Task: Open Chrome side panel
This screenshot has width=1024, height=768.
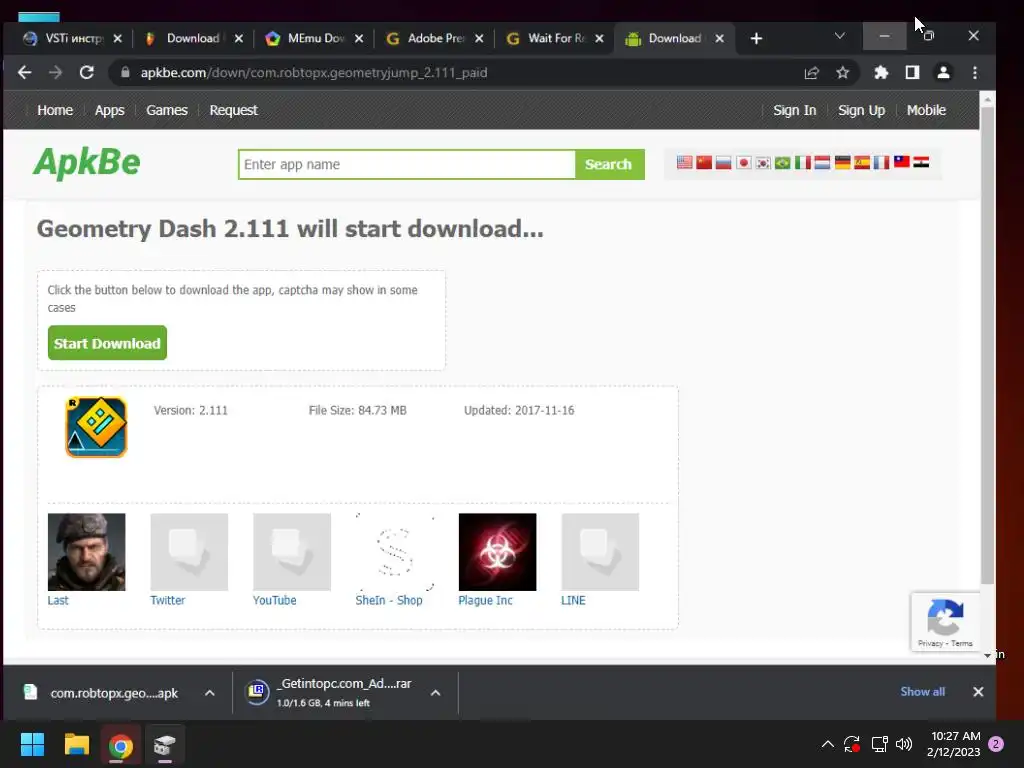Action: click(x=912, y=72)
